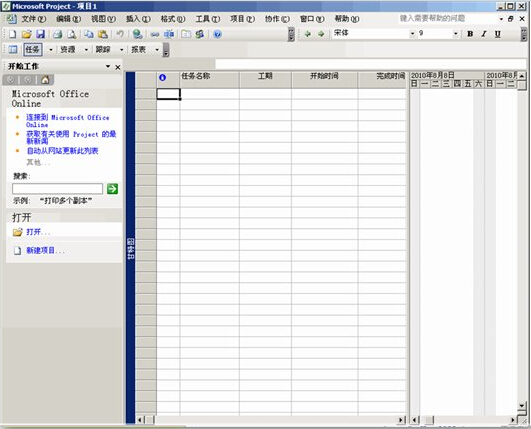Screen dimensions: 531x429
Task: Click the Undo arrow icon
Action: (120, 34)
